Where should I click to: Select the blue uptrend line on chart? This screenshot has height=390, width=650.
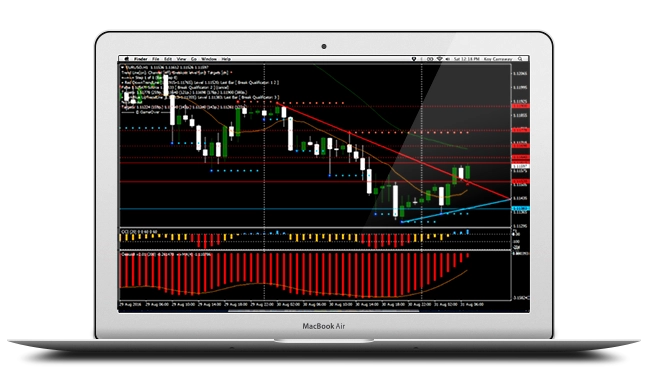click(456, 211)
